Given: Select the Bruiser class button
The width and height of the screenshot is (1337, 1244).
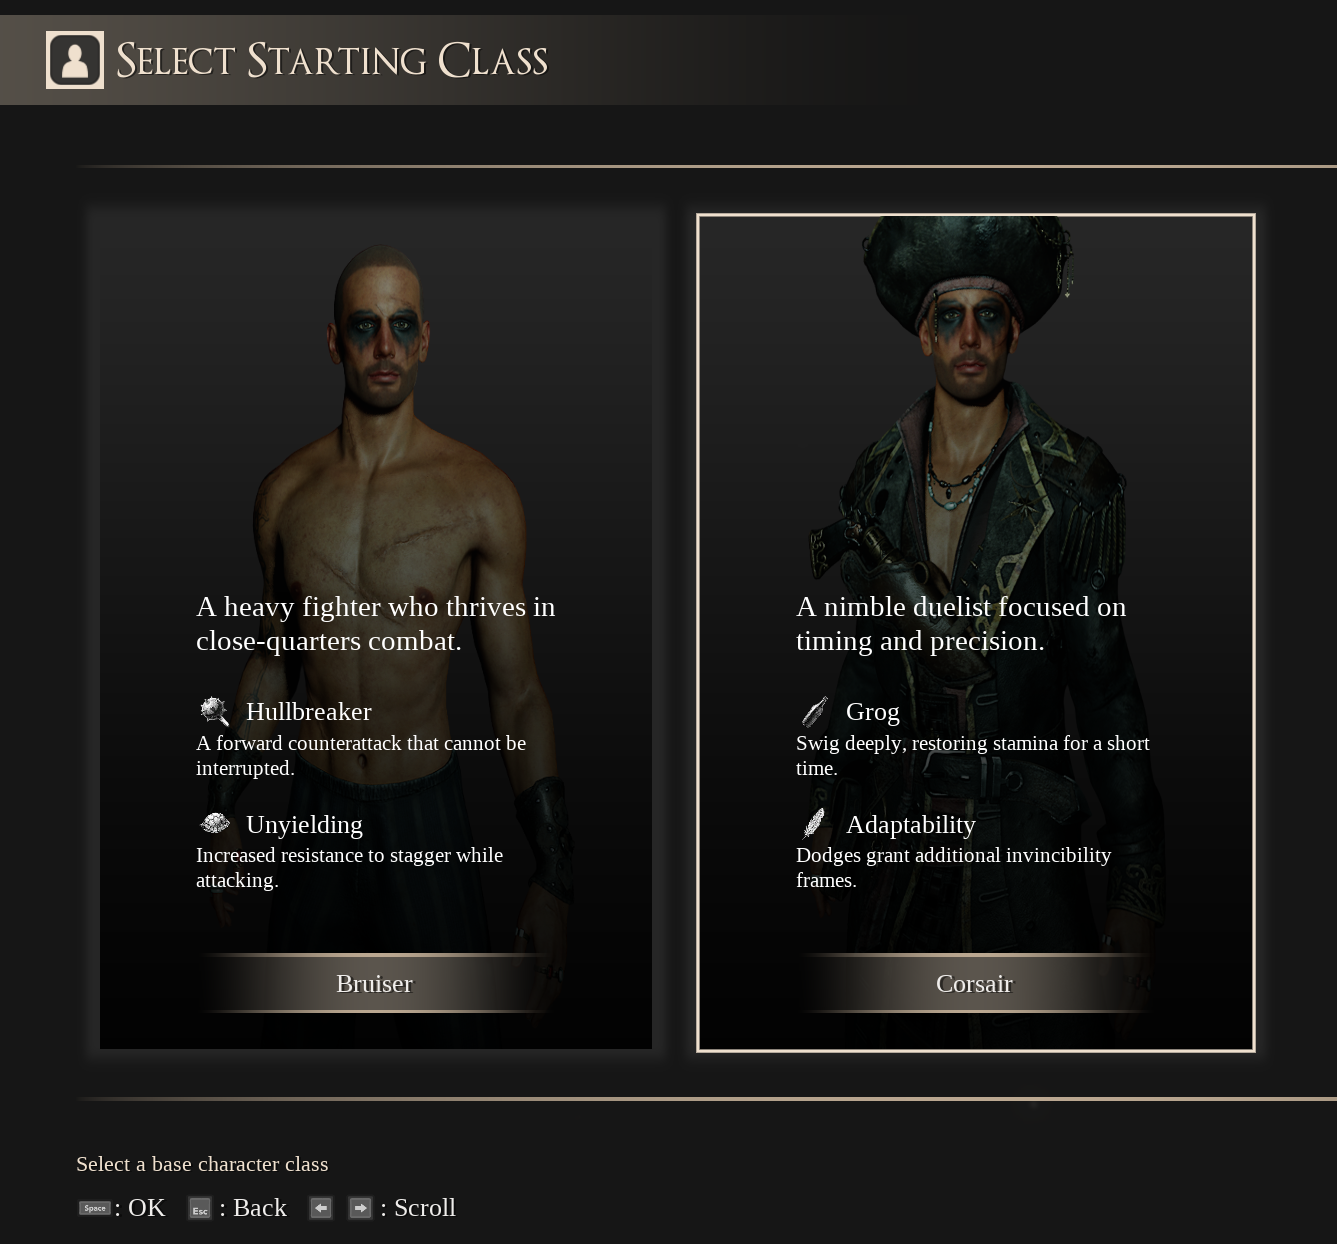Looking at the screenshot, I should [375, 983].
